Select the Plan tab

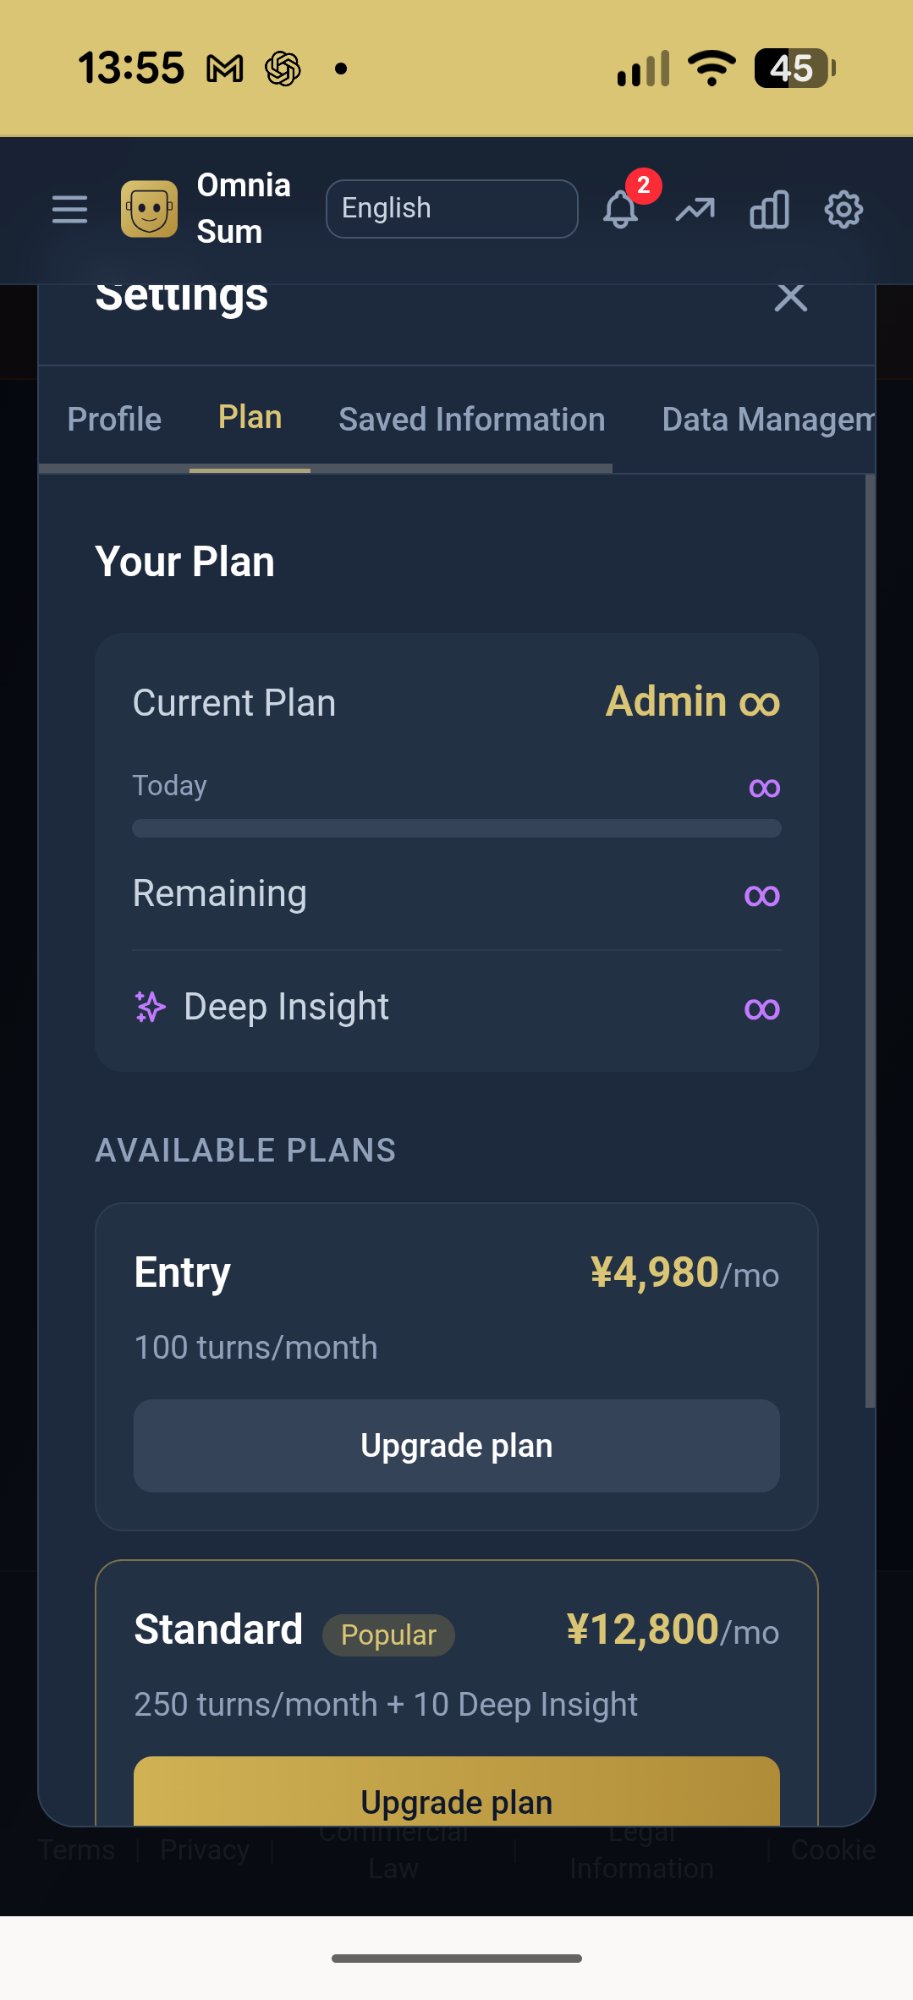coord(250,418)
